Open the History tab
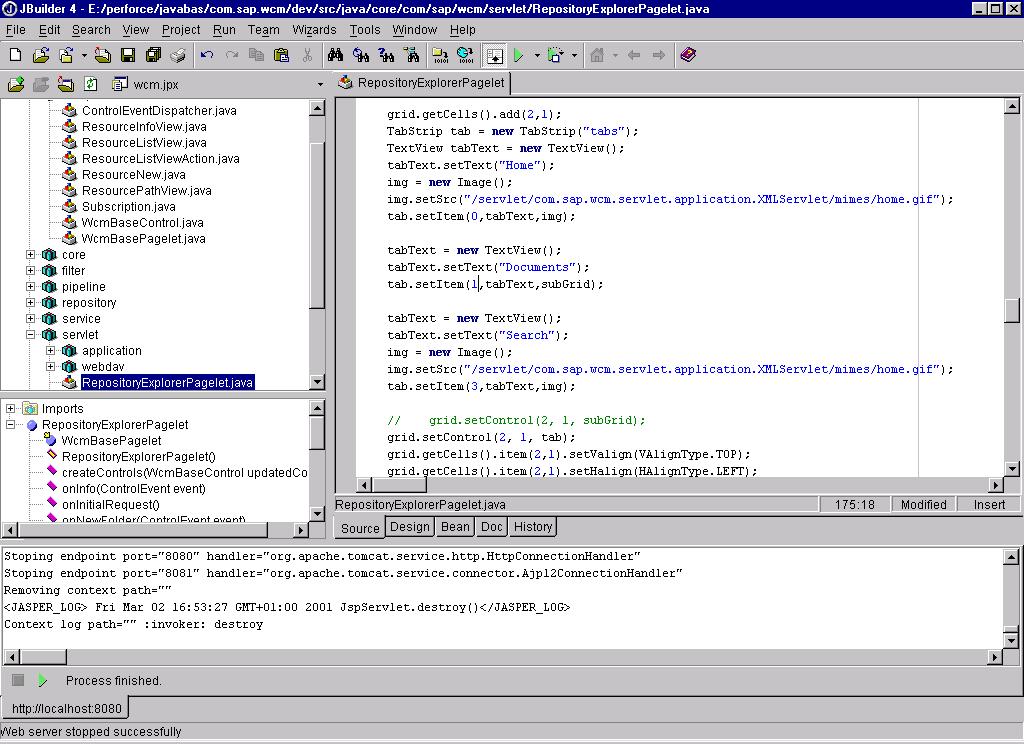This screenshot has height=744, width=1024. click(x=532, y=527)
